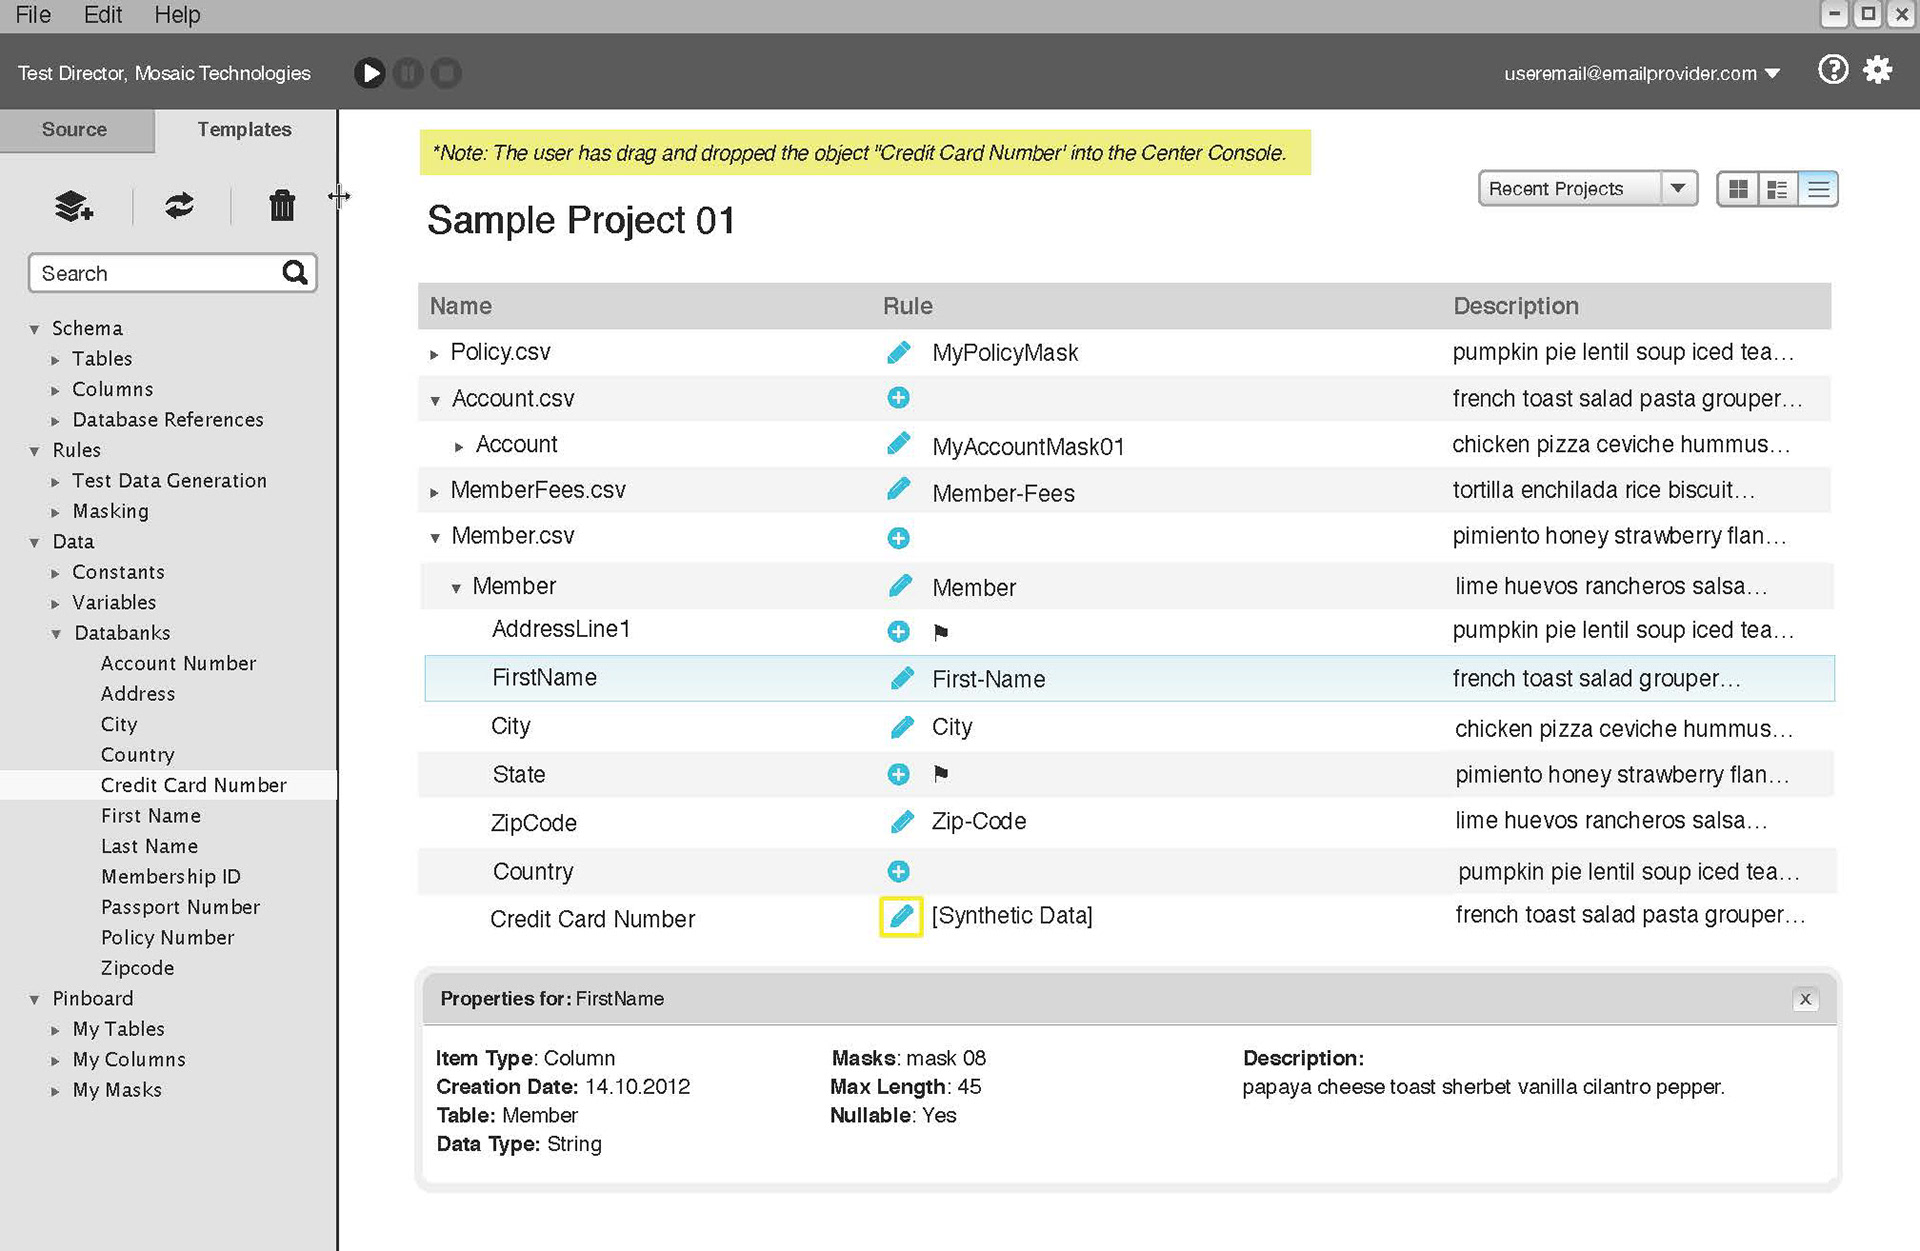Switch to plain list view icon
The image size is (1920, 1251).
(x=1818, y=189)
